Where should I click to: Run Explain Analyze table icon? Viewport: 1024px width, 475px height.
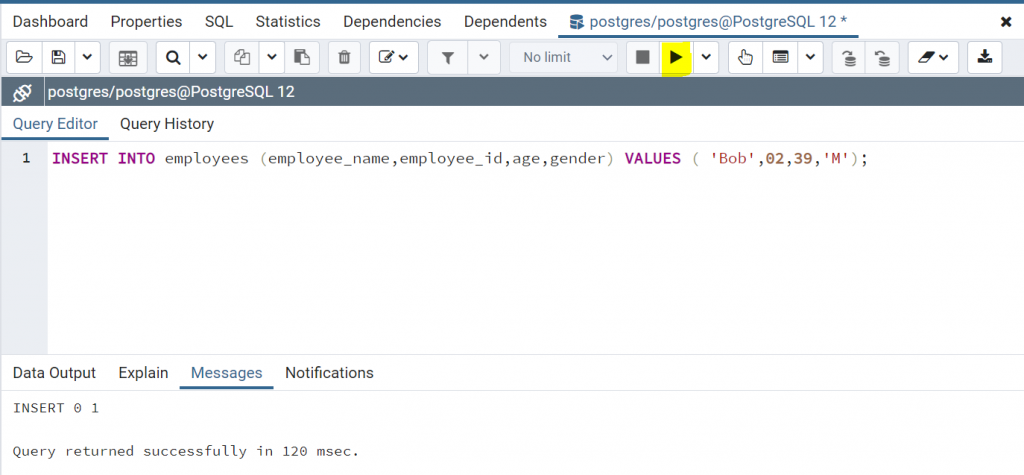click(780, 57)
